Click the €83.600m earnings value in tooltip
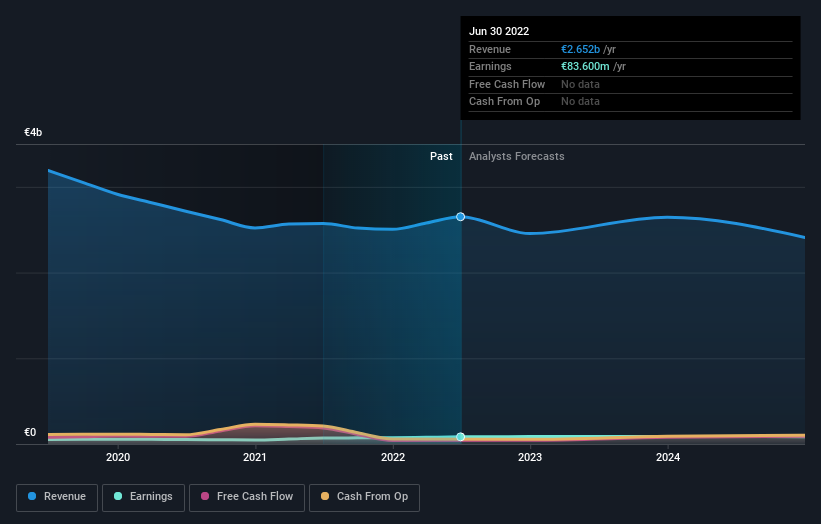This screenshot has height=524, width=821. click(x=585, y=66)
